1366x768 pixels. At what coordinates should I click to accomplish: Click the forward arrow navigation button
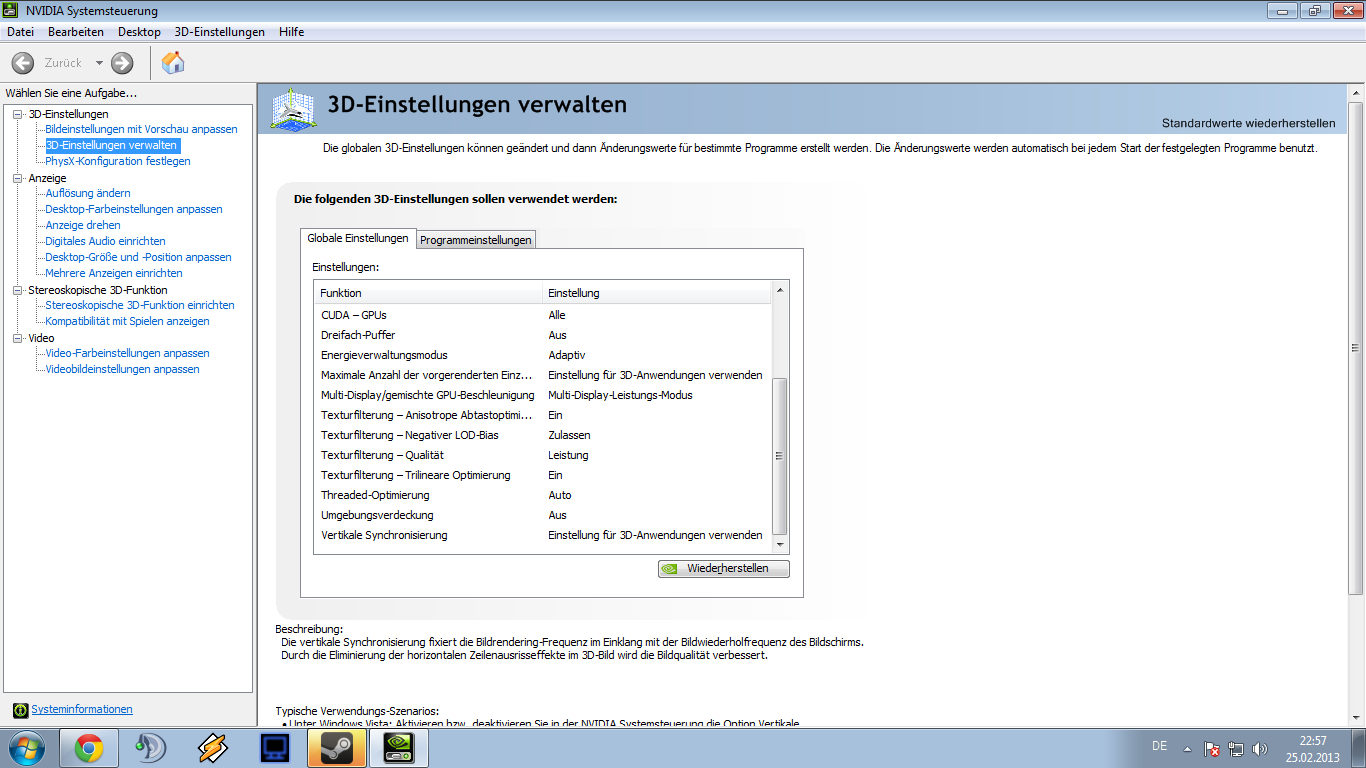[x=122, y=63]
